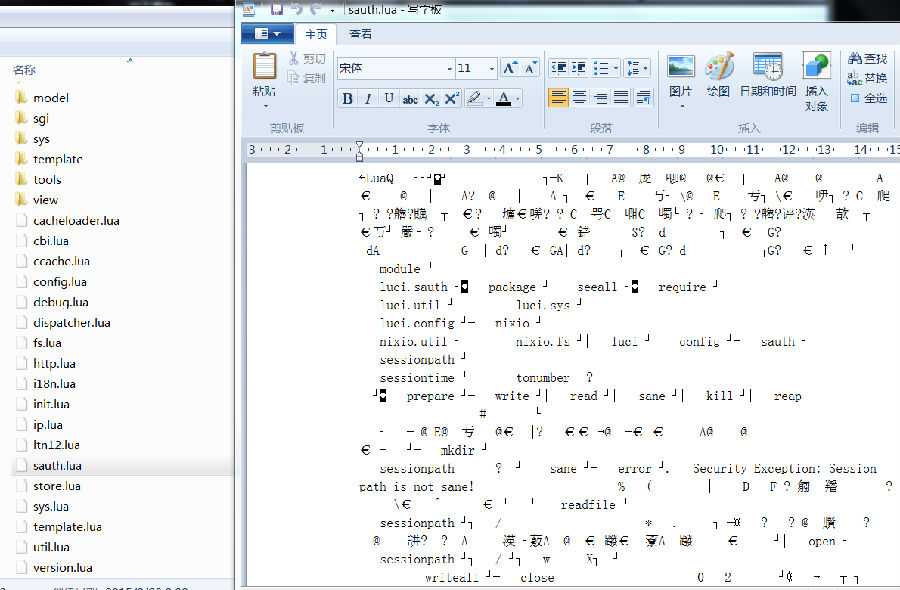
Task: Open the WordPad file menu button
Action: 267,34
